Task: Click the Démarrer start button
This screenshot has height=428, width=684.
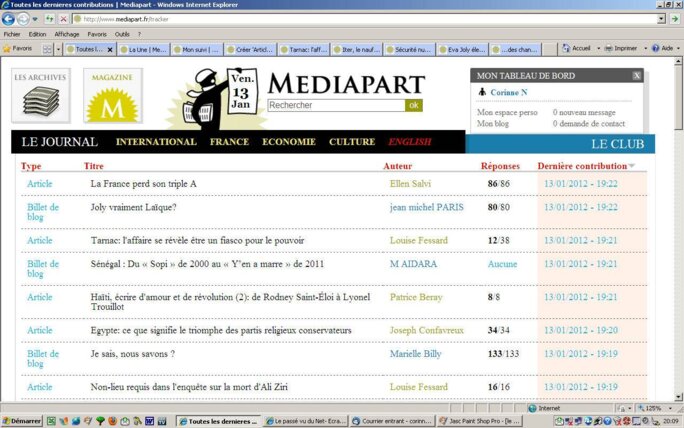Action: pos(22,421)
